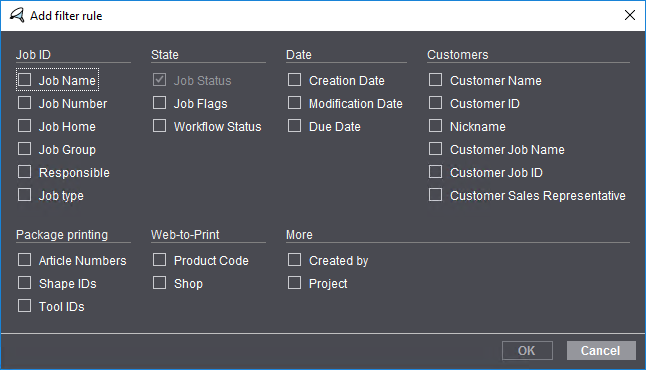Select the Shop checkbox

point(159,283)
